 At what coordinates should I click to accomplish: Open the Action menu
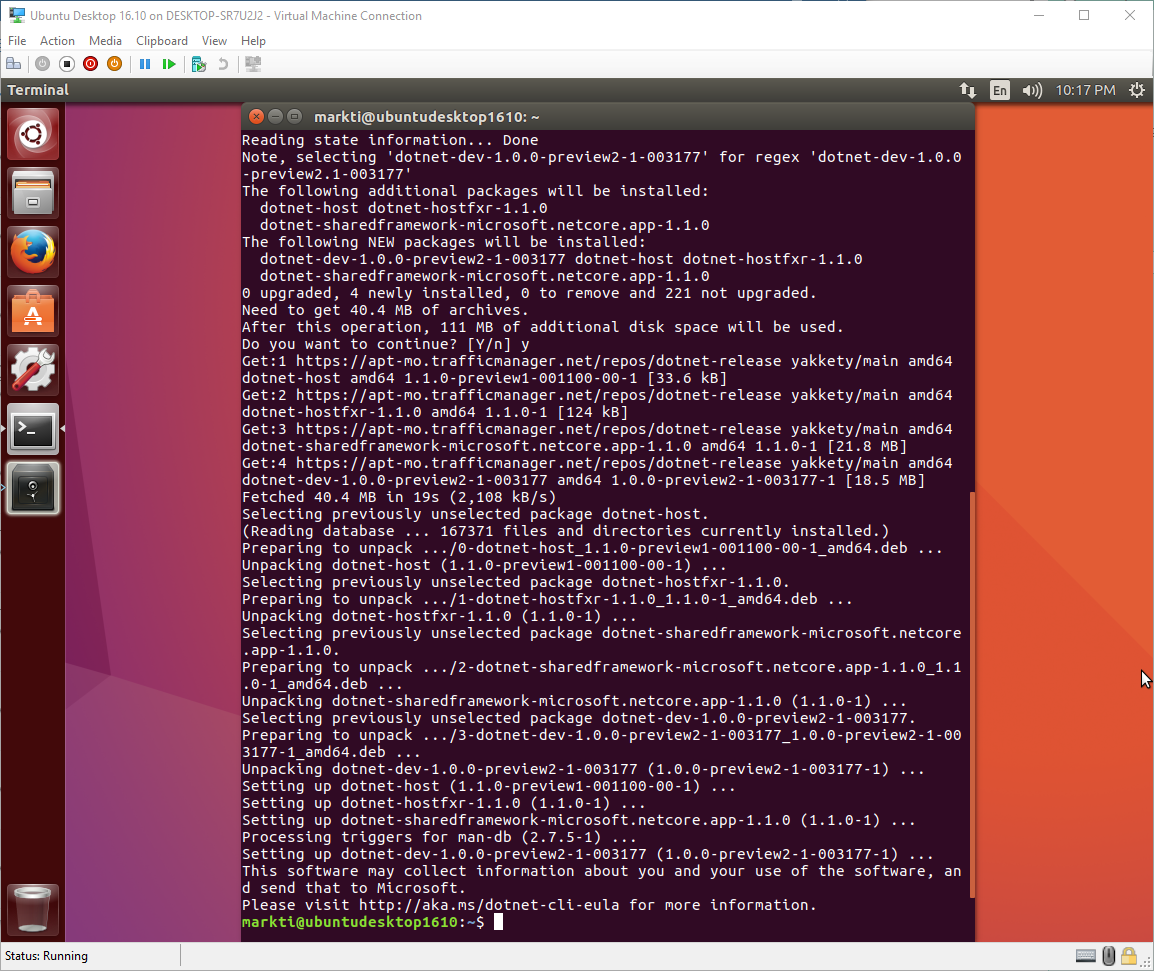57,41
